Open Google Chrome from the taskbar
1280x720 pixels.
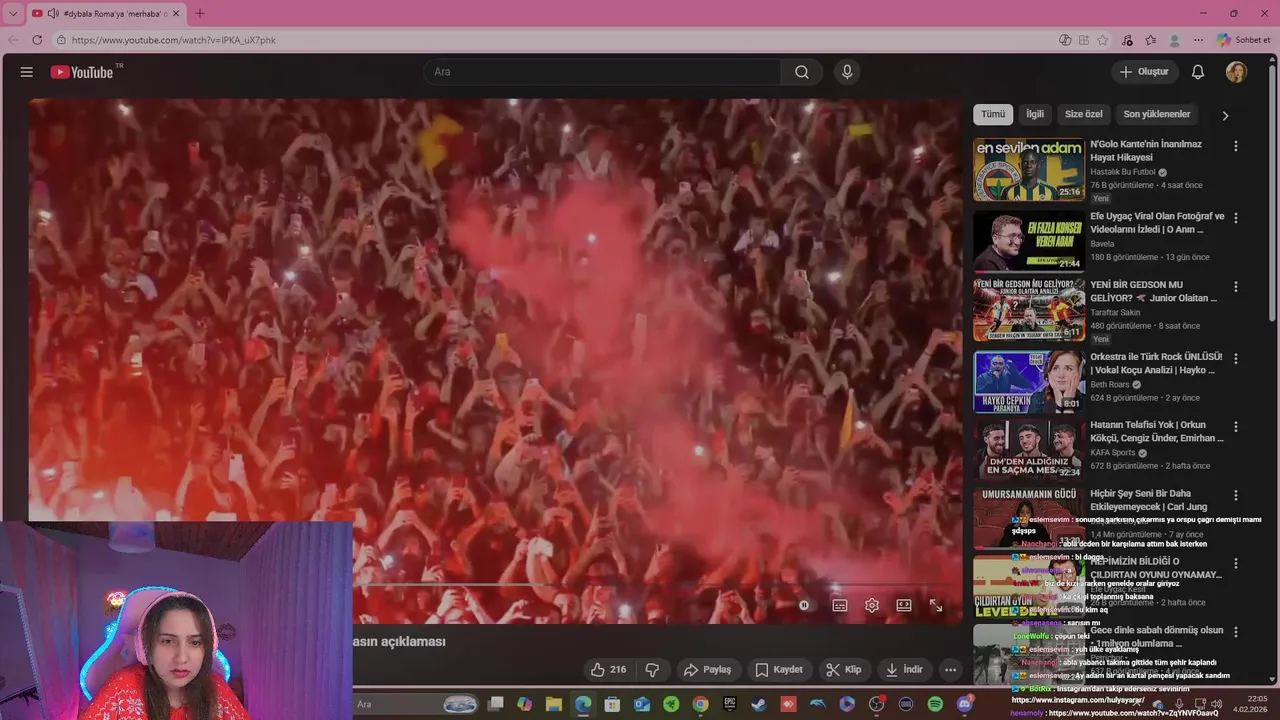pyautogui.click(x=701, y=704)
